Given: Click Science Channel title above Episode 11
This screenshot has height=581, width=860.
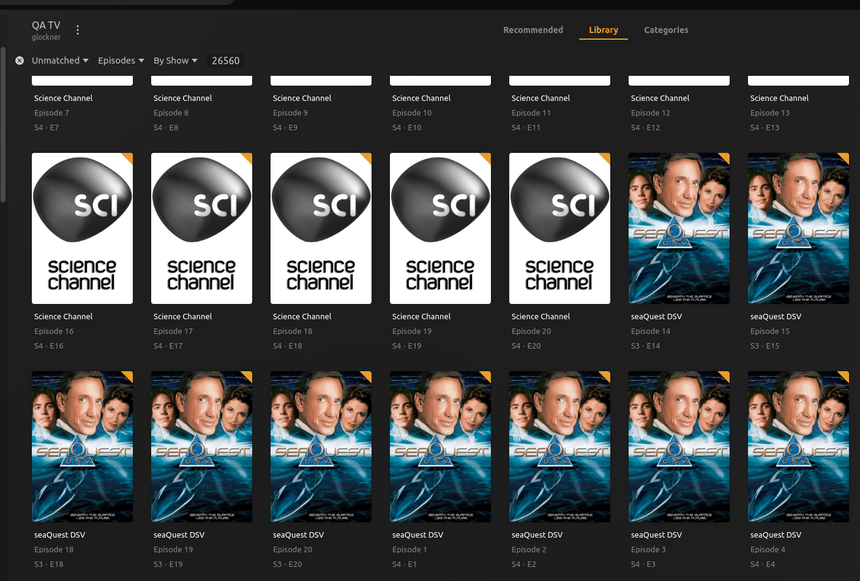Looking at the screenshot, I should coord(541,98).
